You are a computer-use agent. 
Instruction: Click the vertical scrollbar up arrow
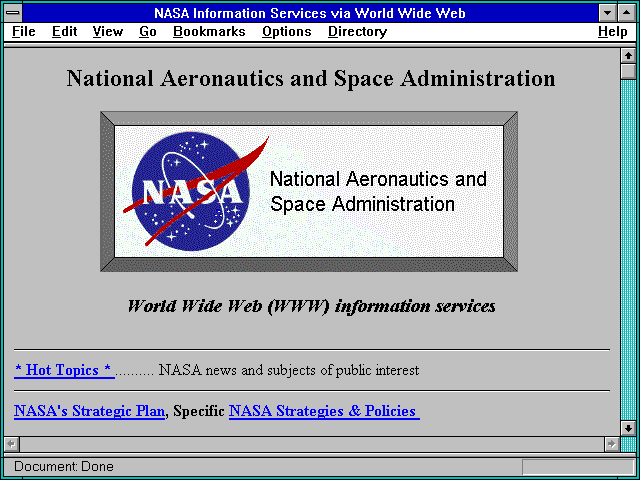click(x=628, y=56)
